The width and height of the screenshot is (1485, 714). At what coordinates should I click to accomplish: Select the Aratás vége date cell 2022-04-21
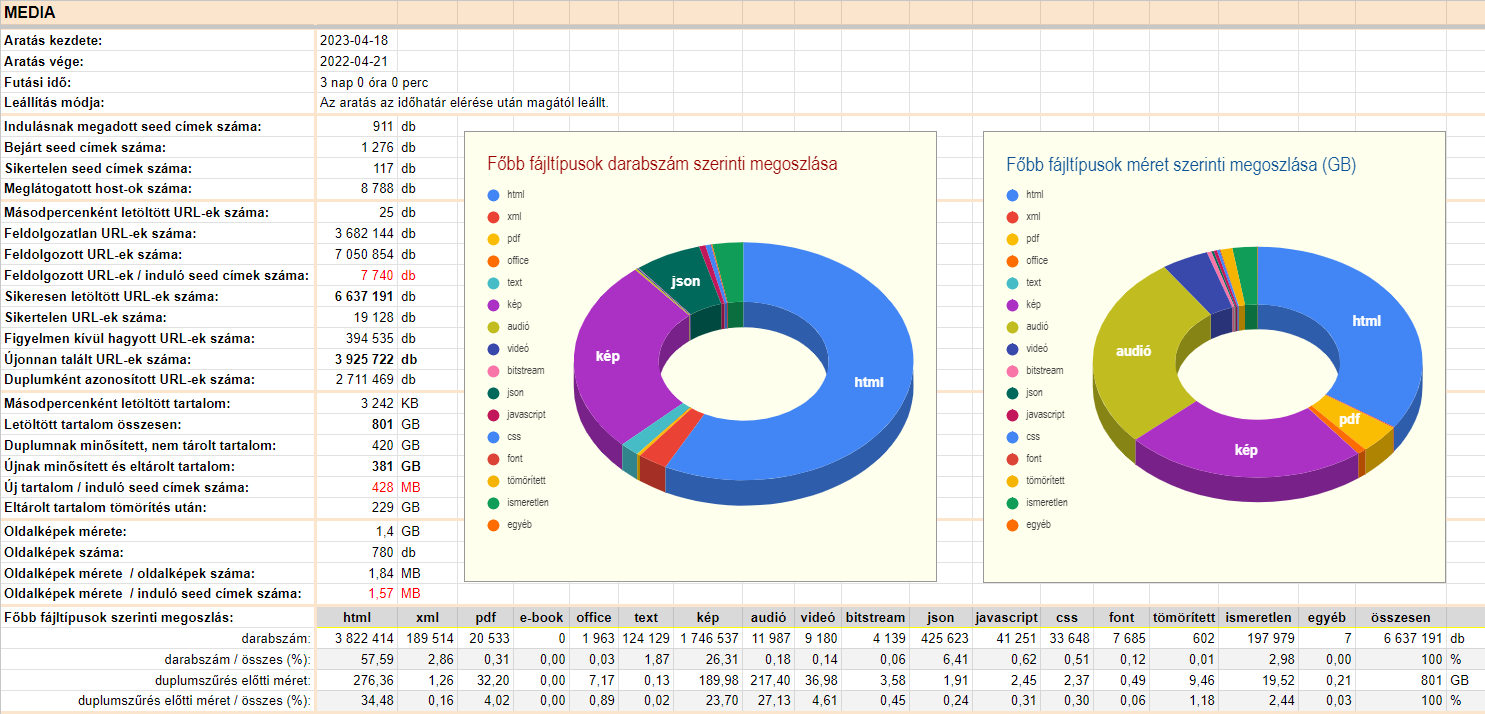point(354,62)
